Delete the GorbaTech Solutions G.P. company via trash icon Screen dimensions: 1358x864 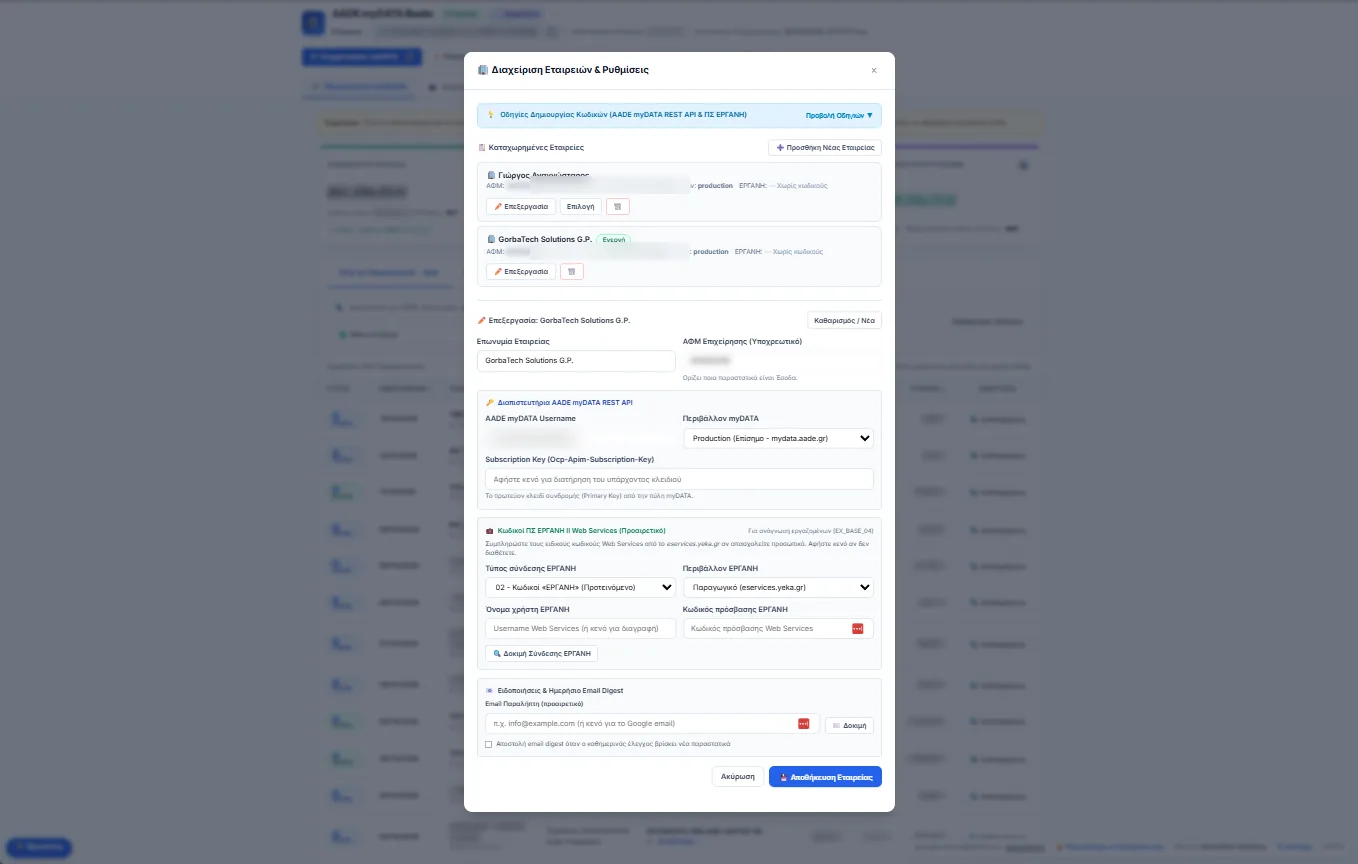coord(572,271)
